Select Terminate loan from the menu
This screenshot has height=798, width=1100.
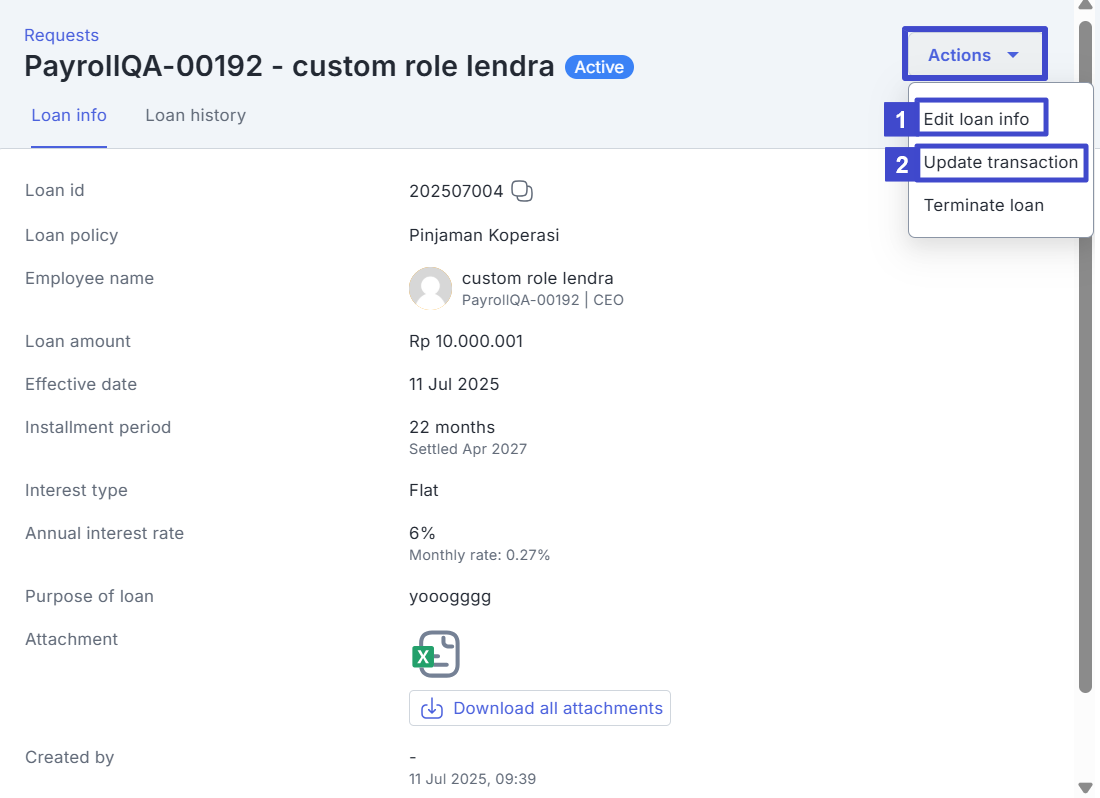[x=983, y=205]
